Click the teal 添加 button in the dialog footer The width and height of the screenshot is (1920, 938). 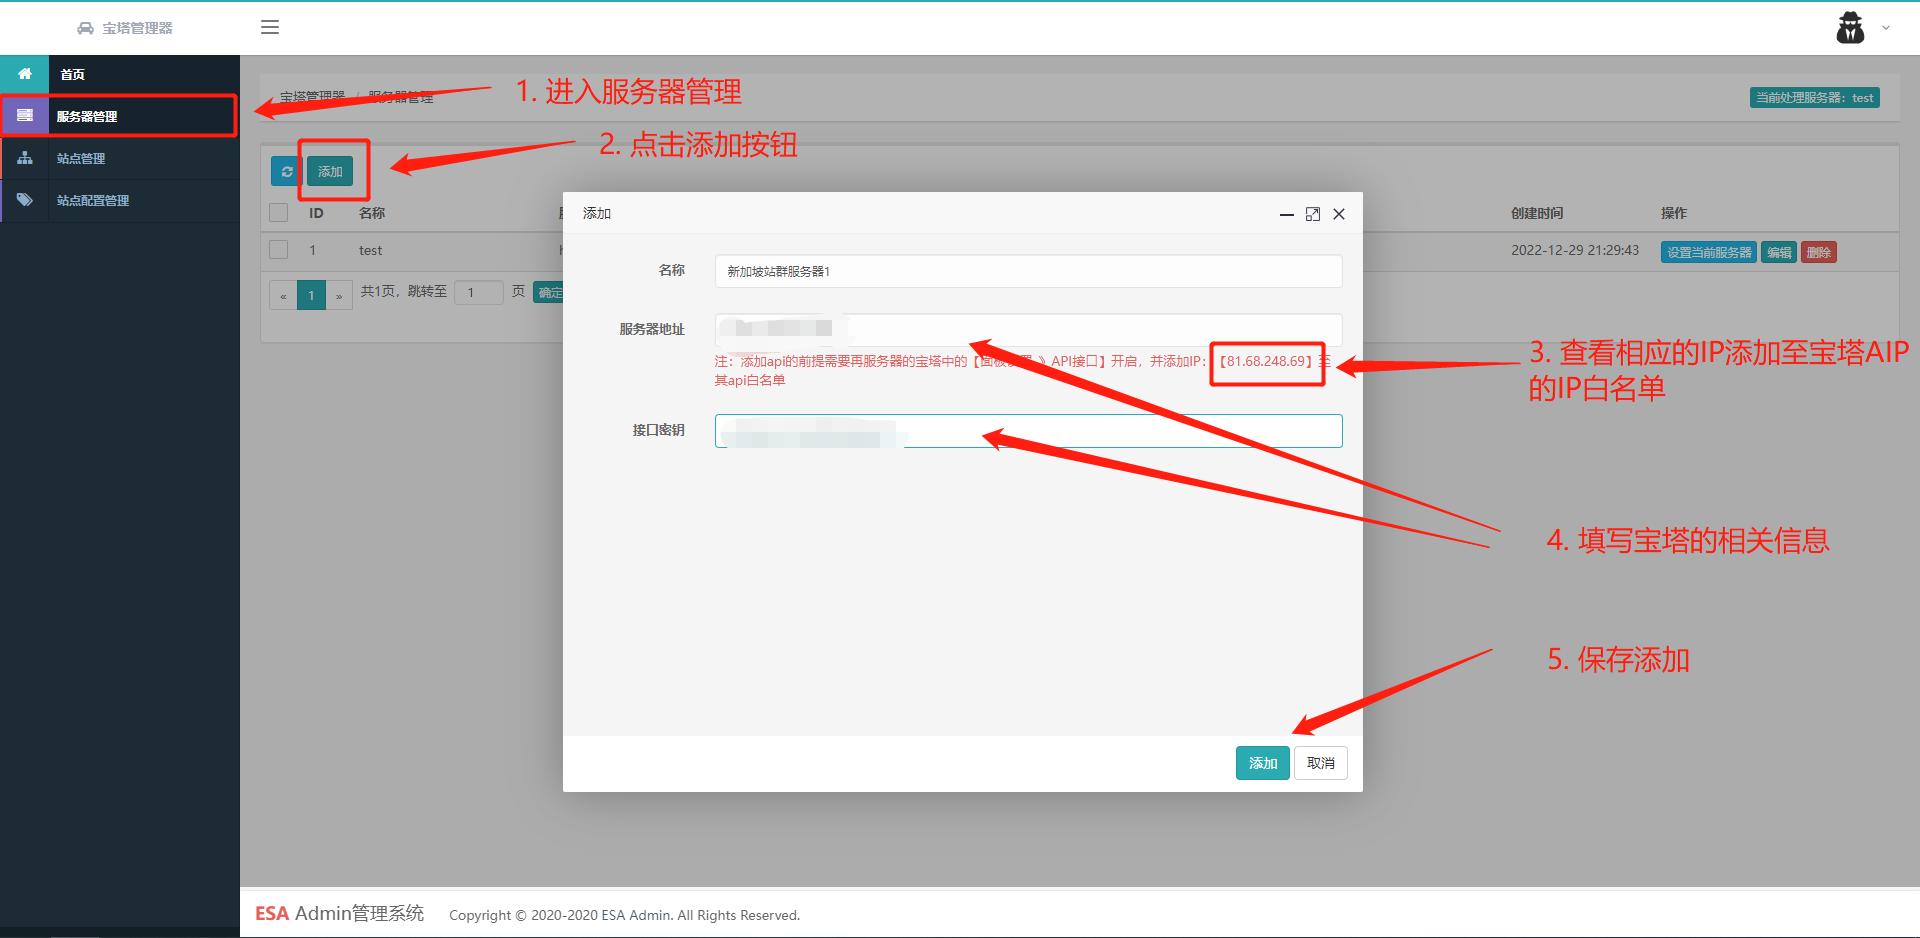[x=1262, y=763]
